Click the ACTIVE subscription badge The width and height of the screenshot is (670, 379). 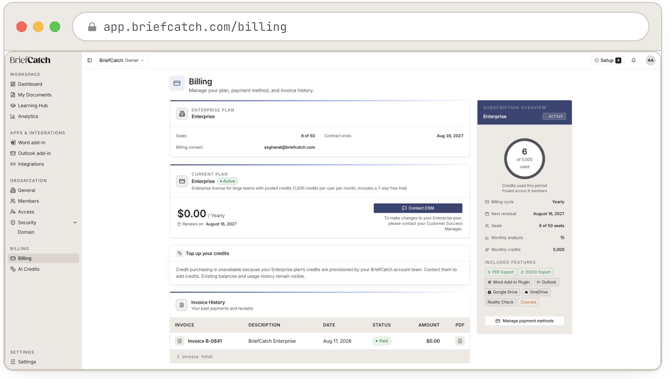(554, 116)
